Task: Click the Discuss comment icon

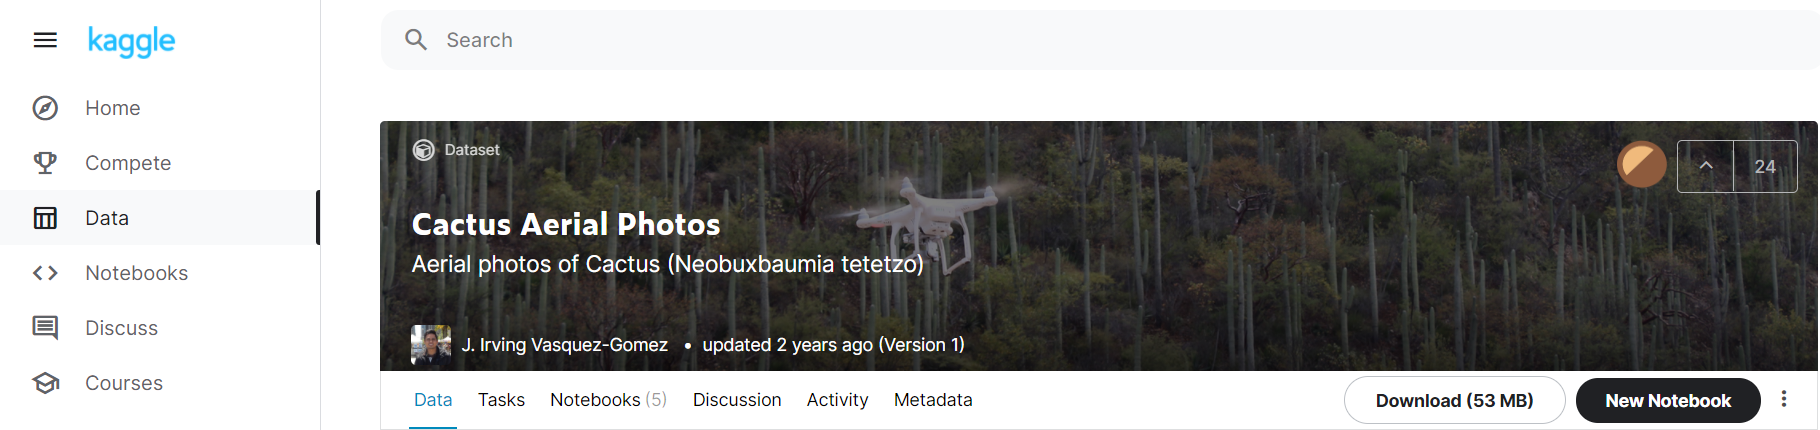Action: [45, 328]
